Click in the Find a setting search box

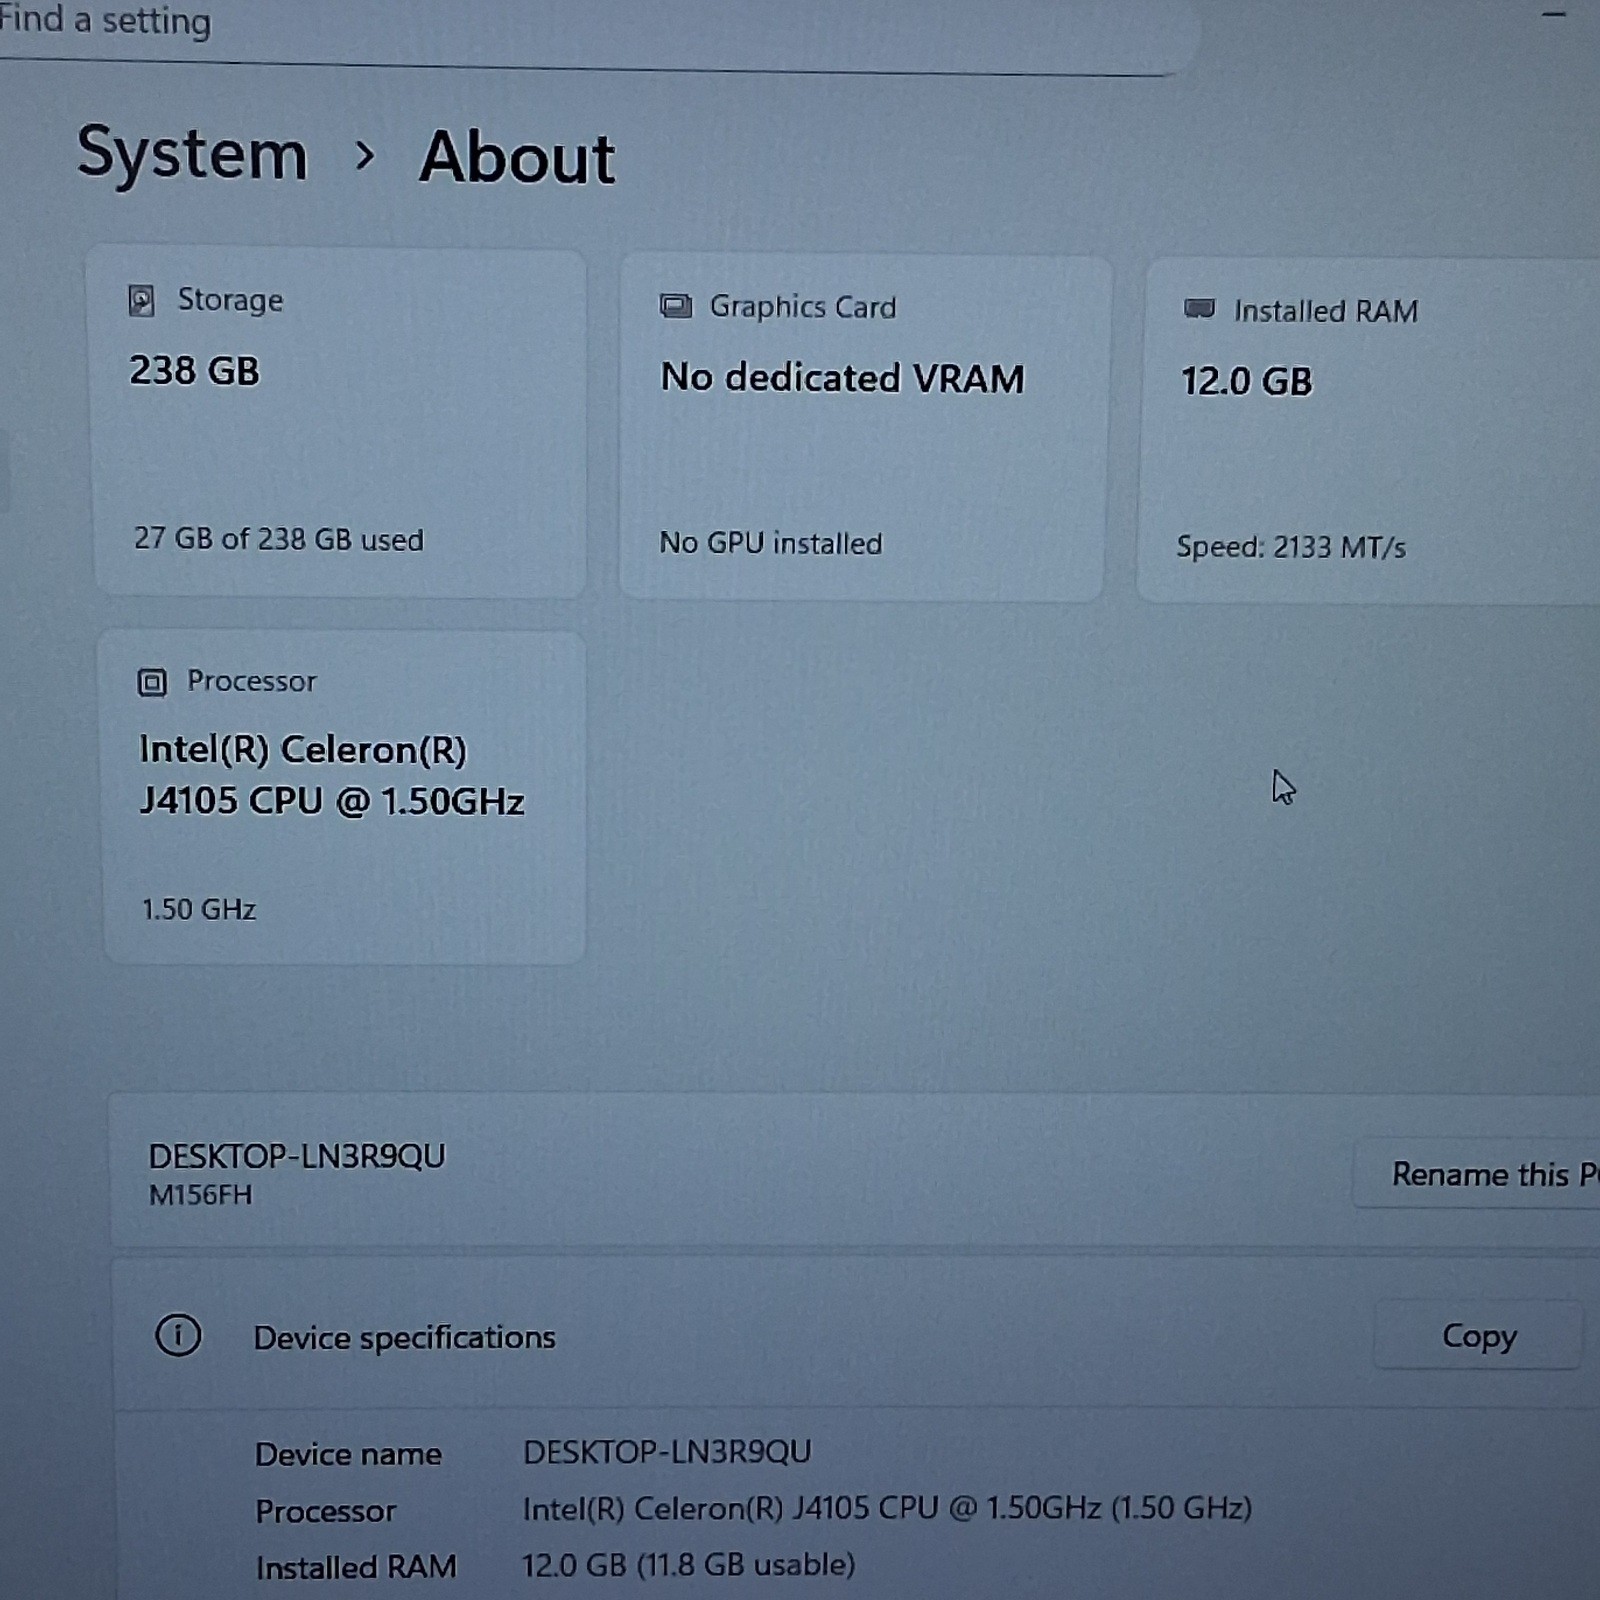click(590, 28)
